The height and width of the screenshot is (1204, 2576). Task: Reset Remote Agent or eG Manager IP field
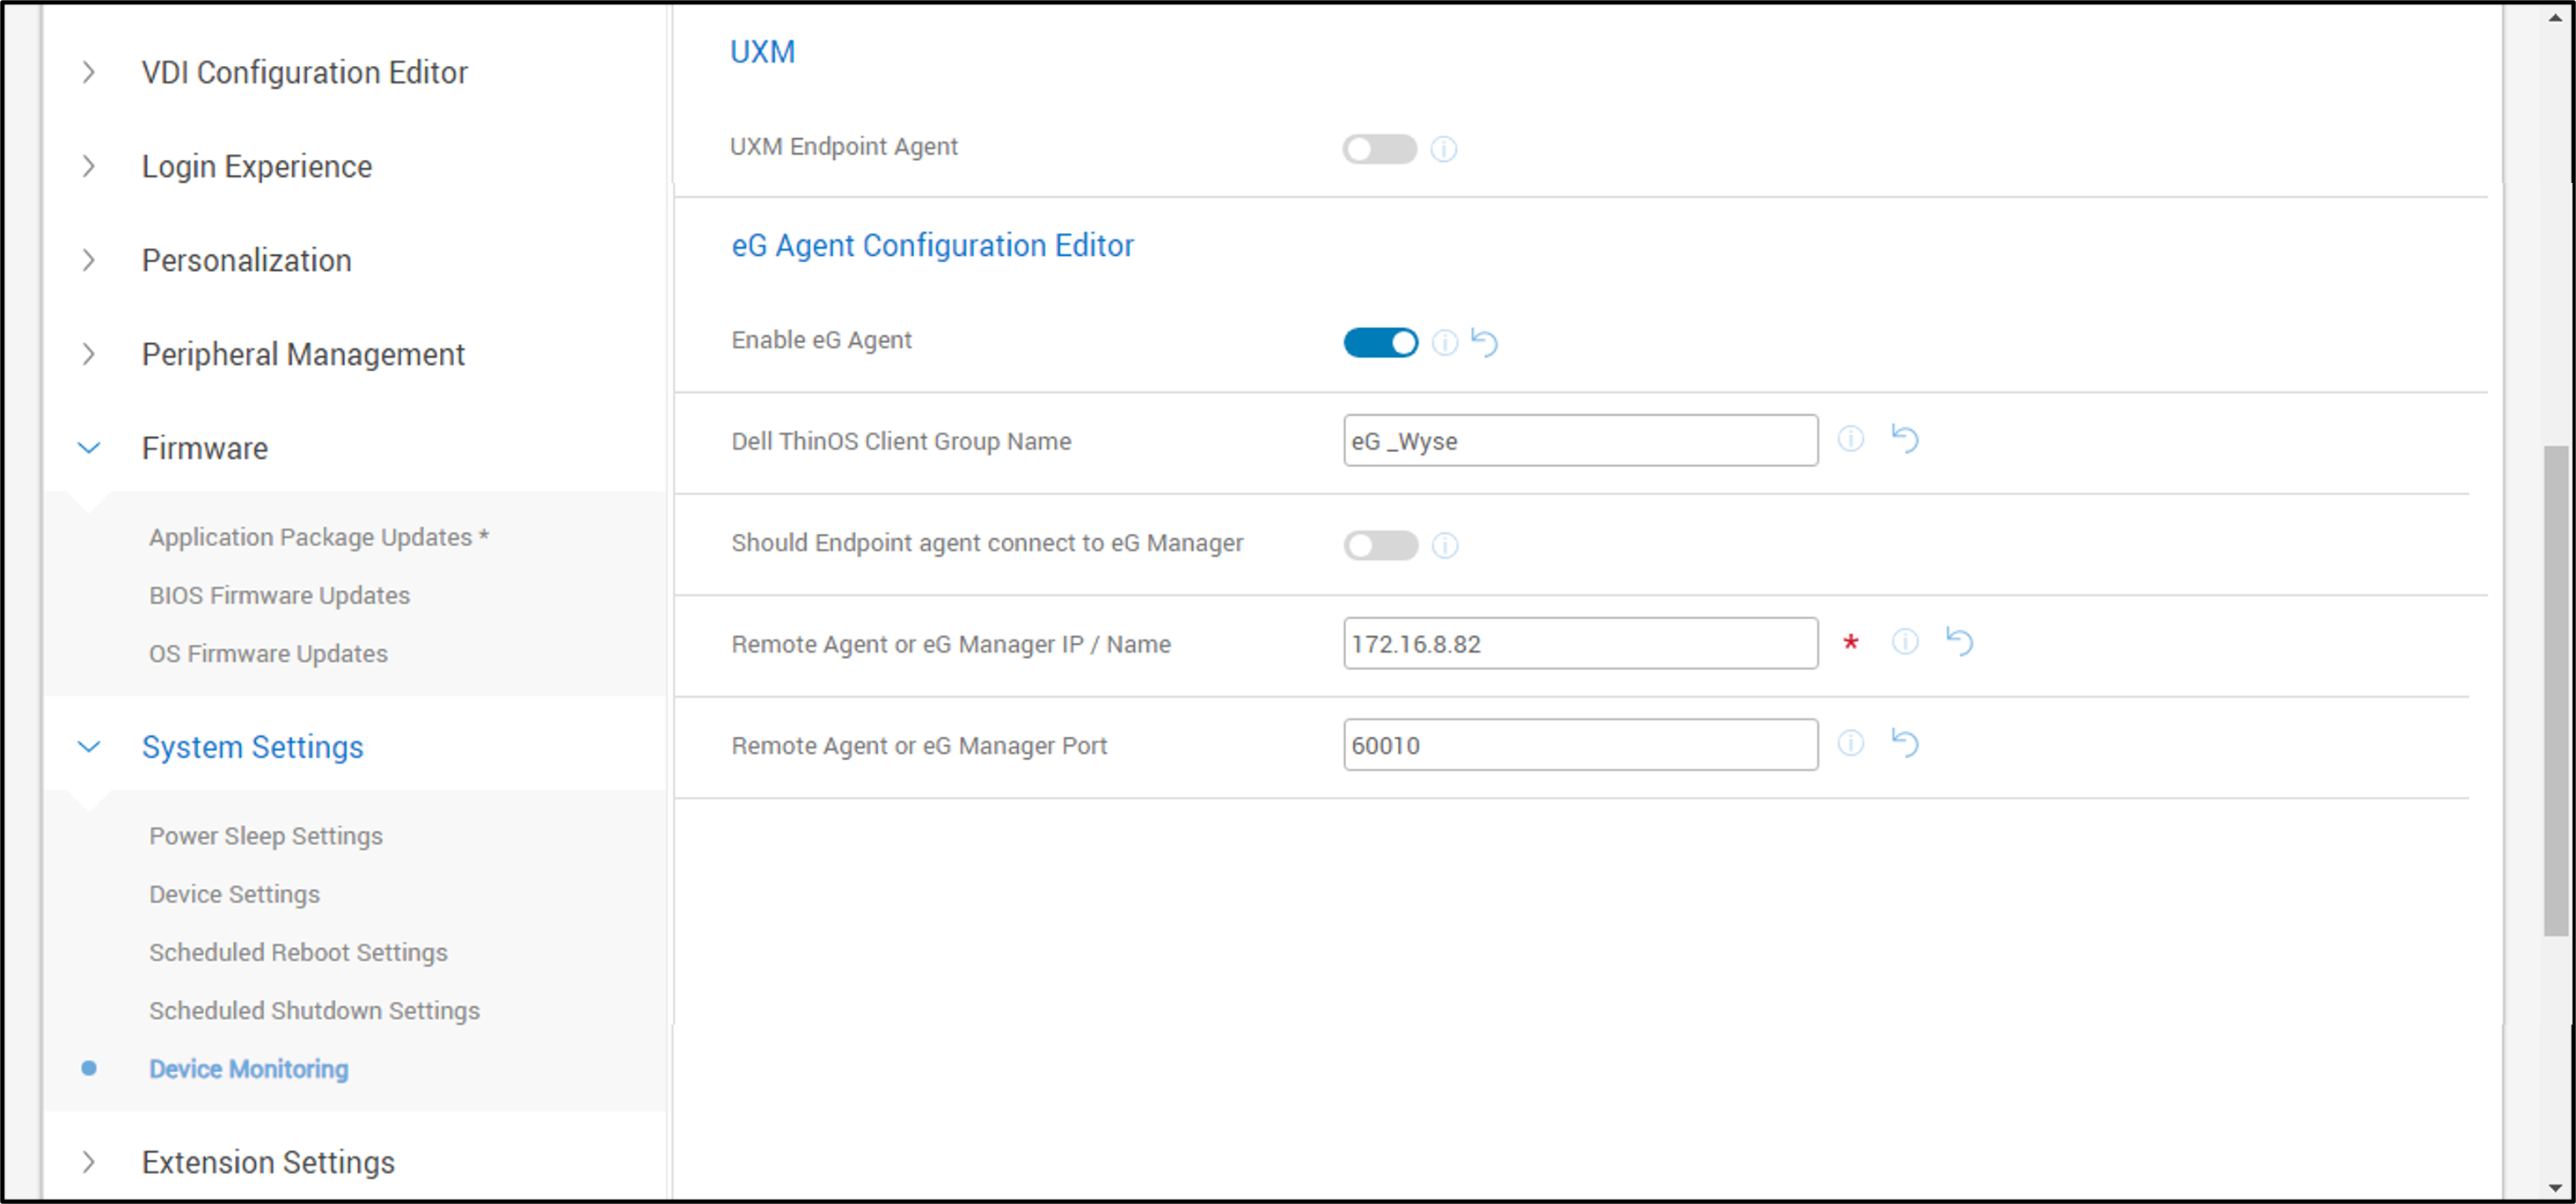[x=1958, y=641]
